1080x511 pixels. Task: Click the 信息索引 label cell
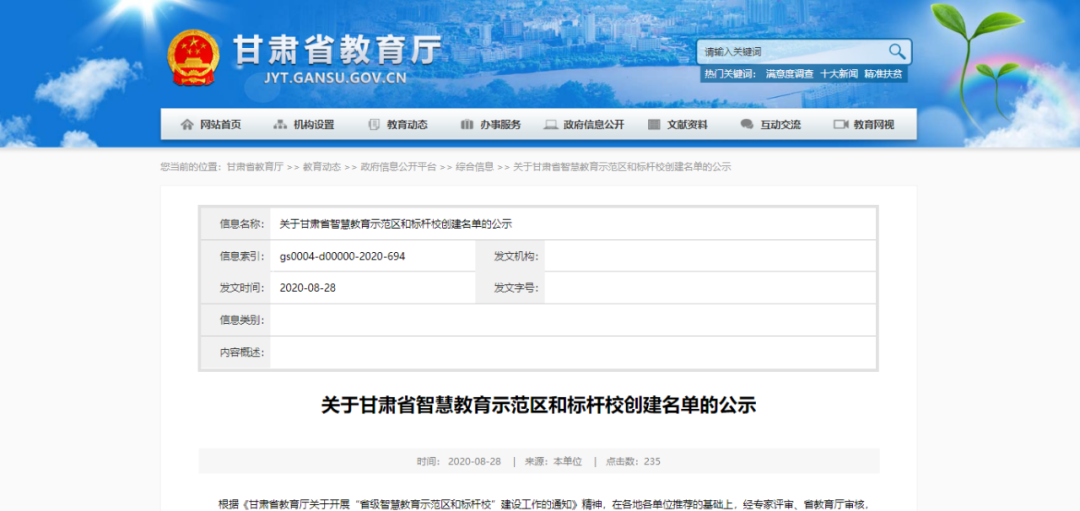(x=236, y=256)
